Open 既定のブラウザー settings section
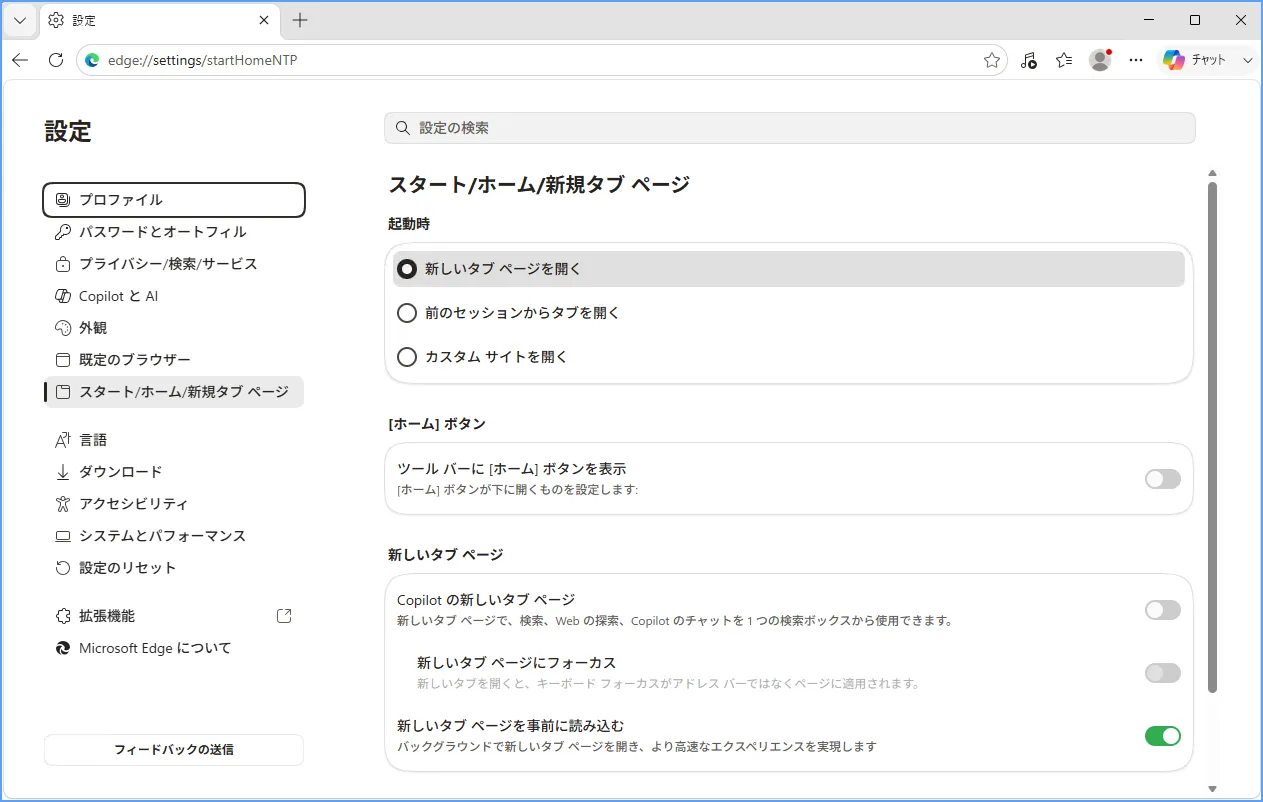This screenshot has height=802, width=1263. (174, 360)
